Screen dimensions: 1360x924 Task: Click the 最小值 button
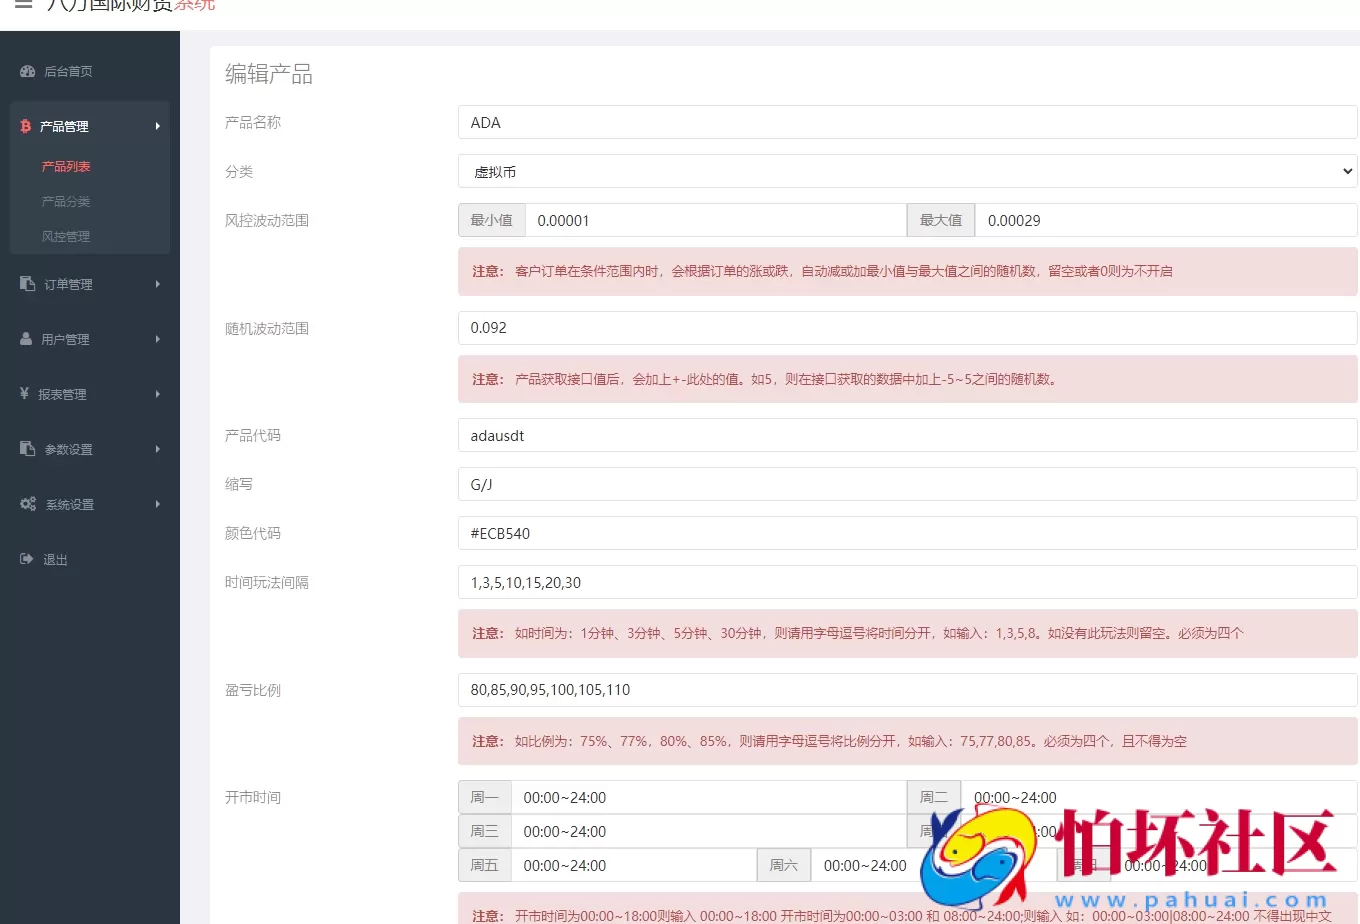491,220
